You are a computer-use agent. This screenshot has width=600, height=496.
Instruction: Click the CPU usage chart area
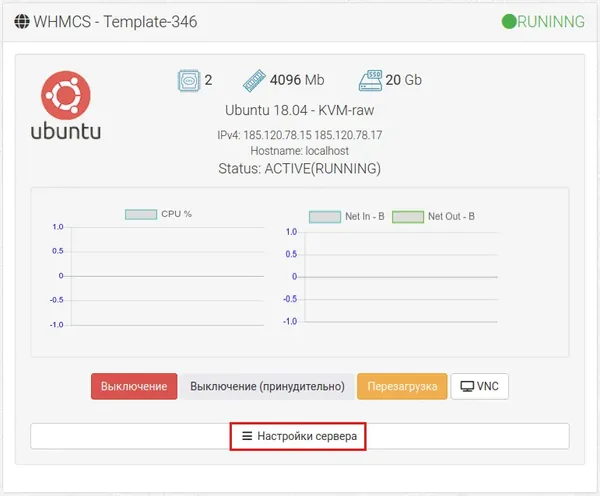(167, 276)
